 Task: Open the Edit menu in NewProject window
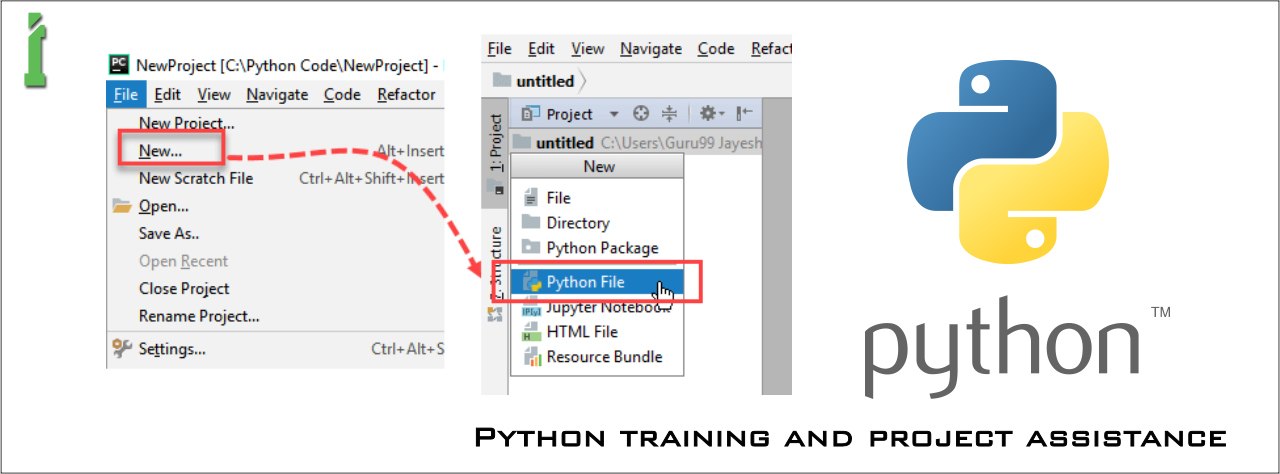point(167,95)
